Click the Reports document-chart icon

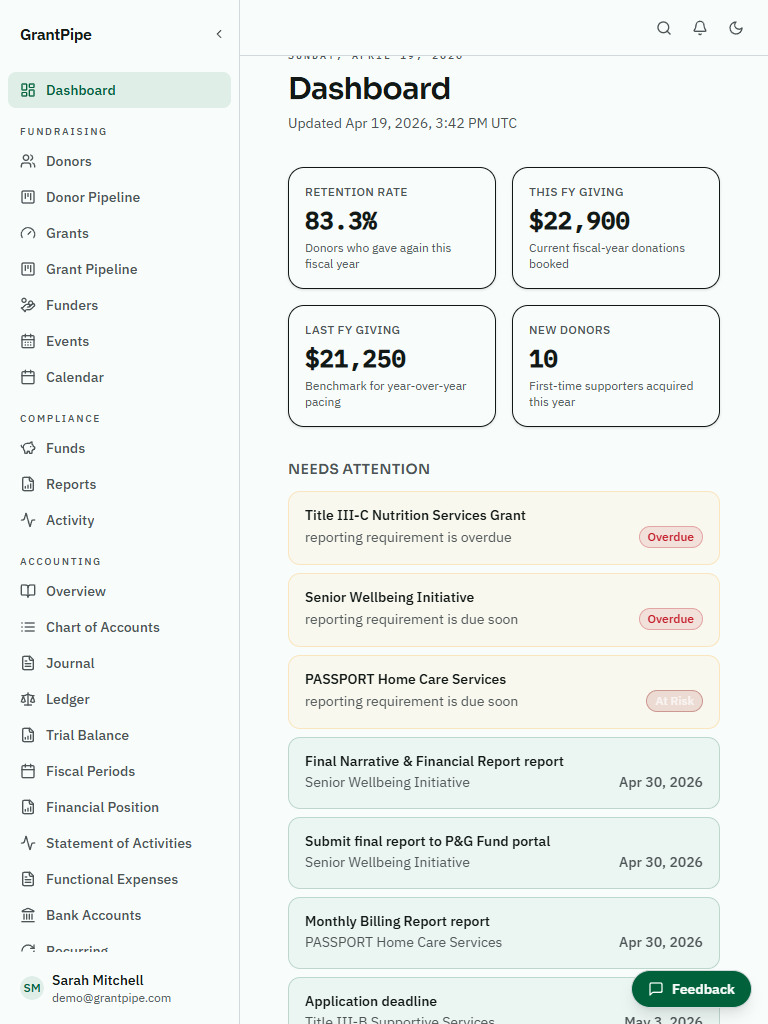pos(28,484)
